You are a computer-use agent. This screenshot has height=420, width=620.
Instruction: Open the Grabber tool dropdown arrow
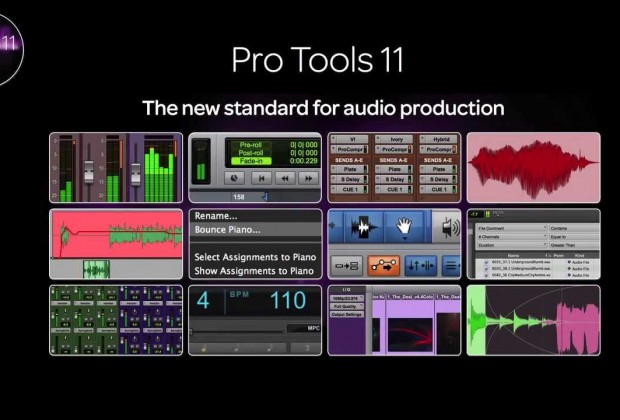coord(405,238)
